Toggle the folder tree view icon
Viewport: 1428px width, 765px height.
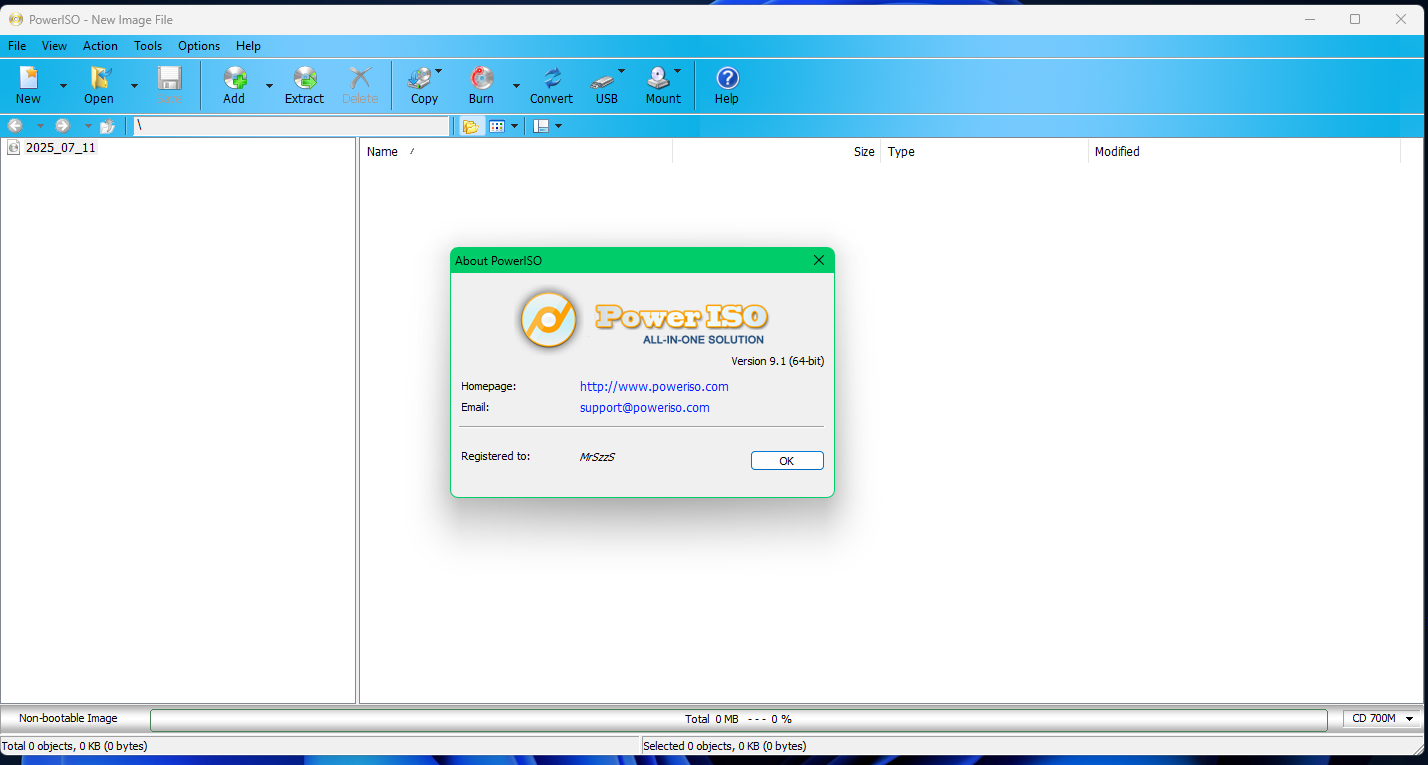pyautogui.click(x=470, y=126)
